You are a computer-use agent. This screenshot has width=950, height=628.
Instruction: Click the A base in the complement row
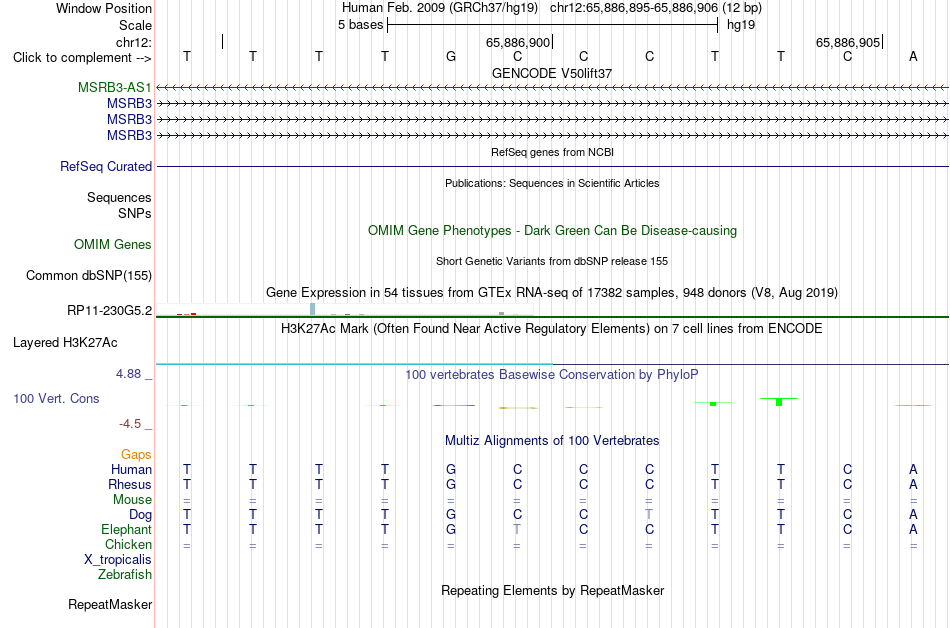point(913,56)
